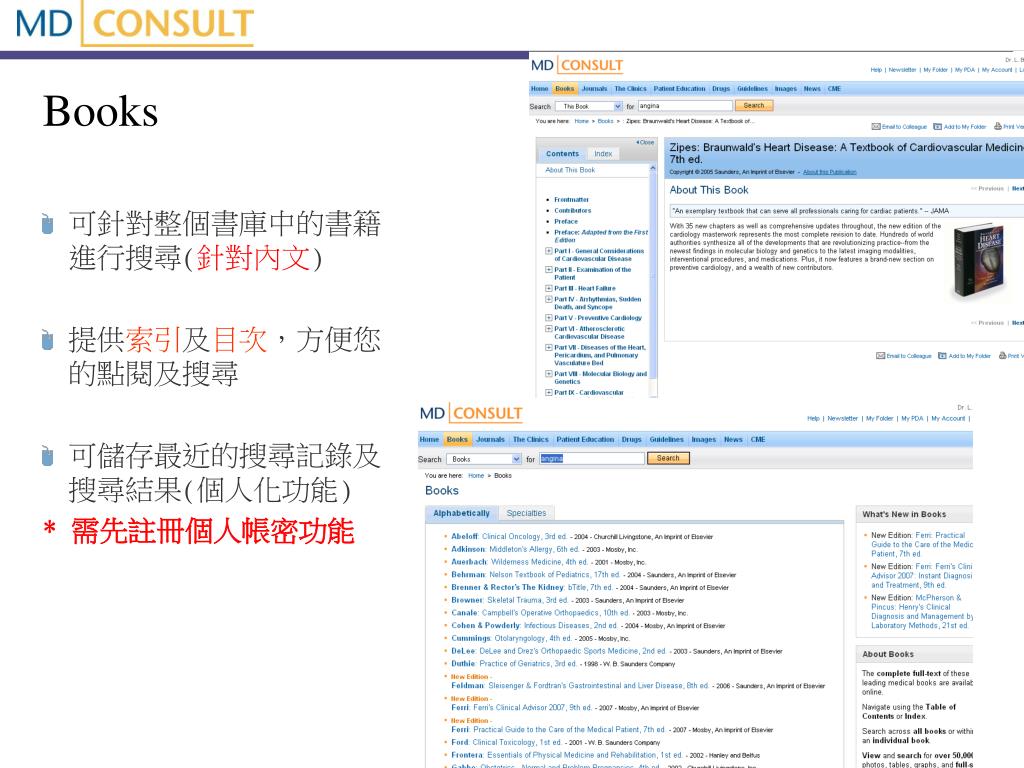Switch to the Specialties tab
Screen dimensions: 1024x768
click(x=526, y=513)
